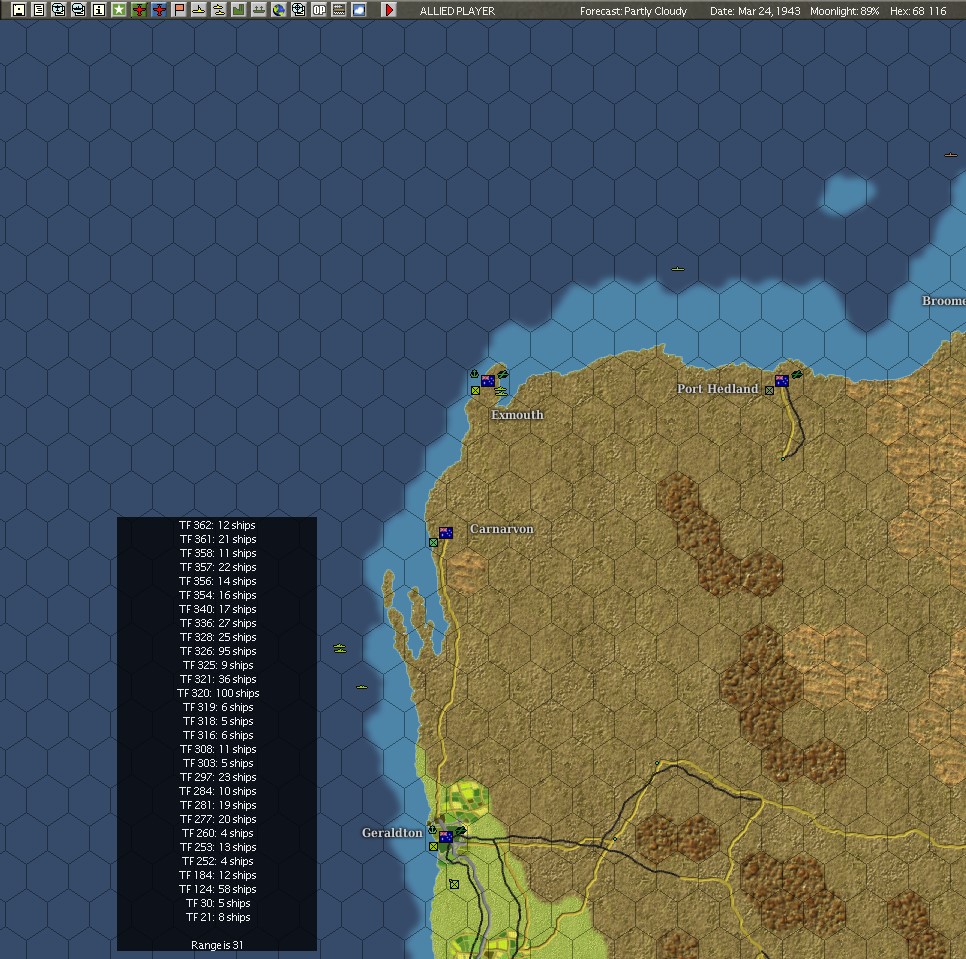Click TF 320: 100 ships list entry
This screenshot has height=959, width=966.
[x=217, y=693]
